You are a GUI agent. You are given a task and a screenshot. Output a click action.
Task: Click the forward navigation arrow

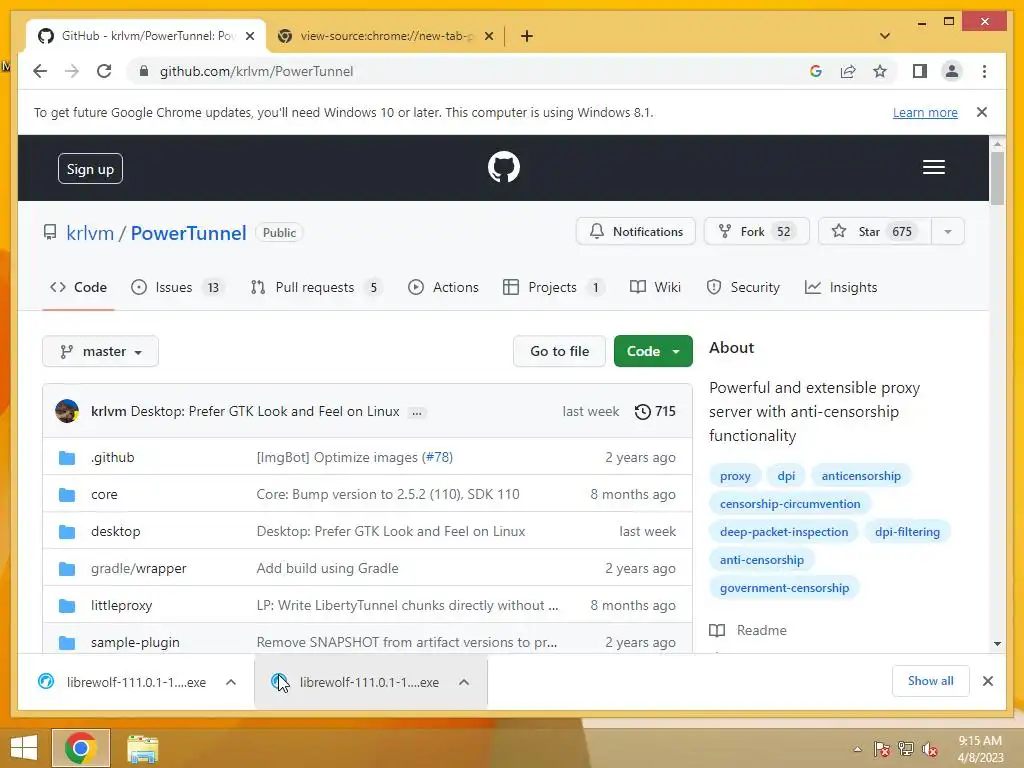click(72, 71)
